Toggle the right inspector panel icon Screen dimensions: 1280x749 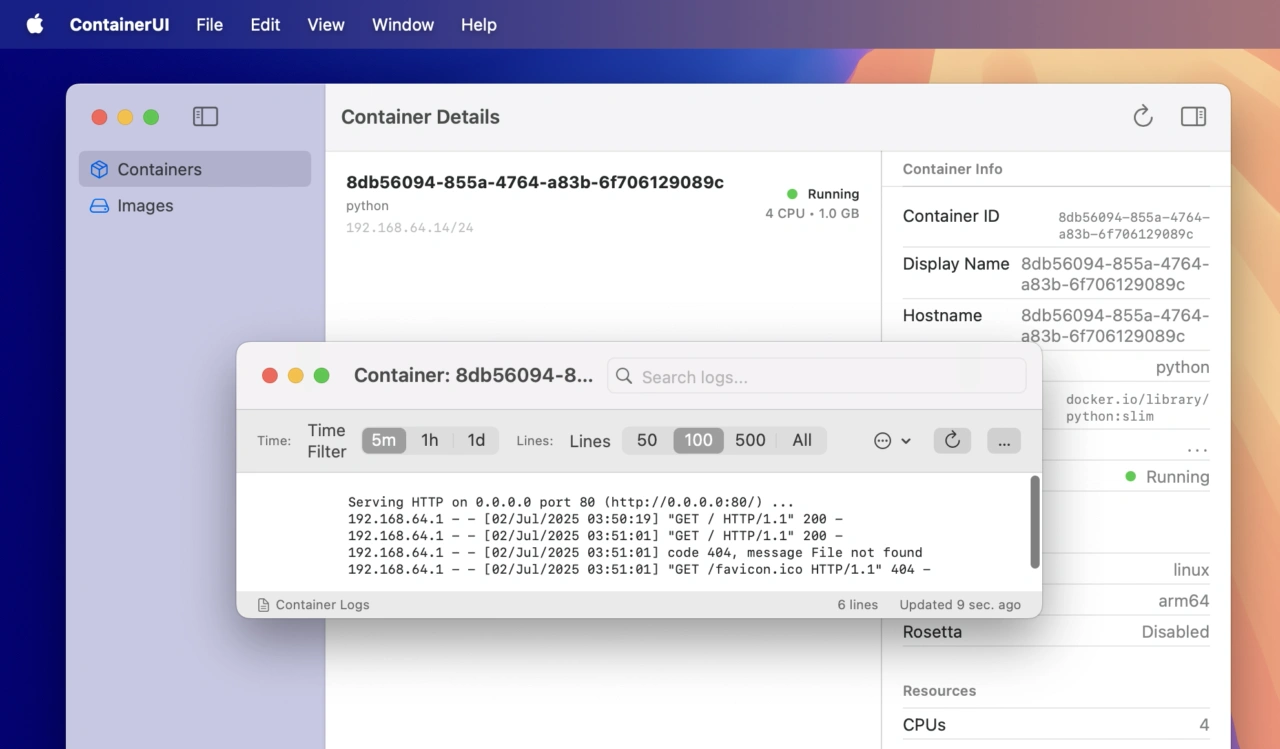click(x=1193, y=117)
